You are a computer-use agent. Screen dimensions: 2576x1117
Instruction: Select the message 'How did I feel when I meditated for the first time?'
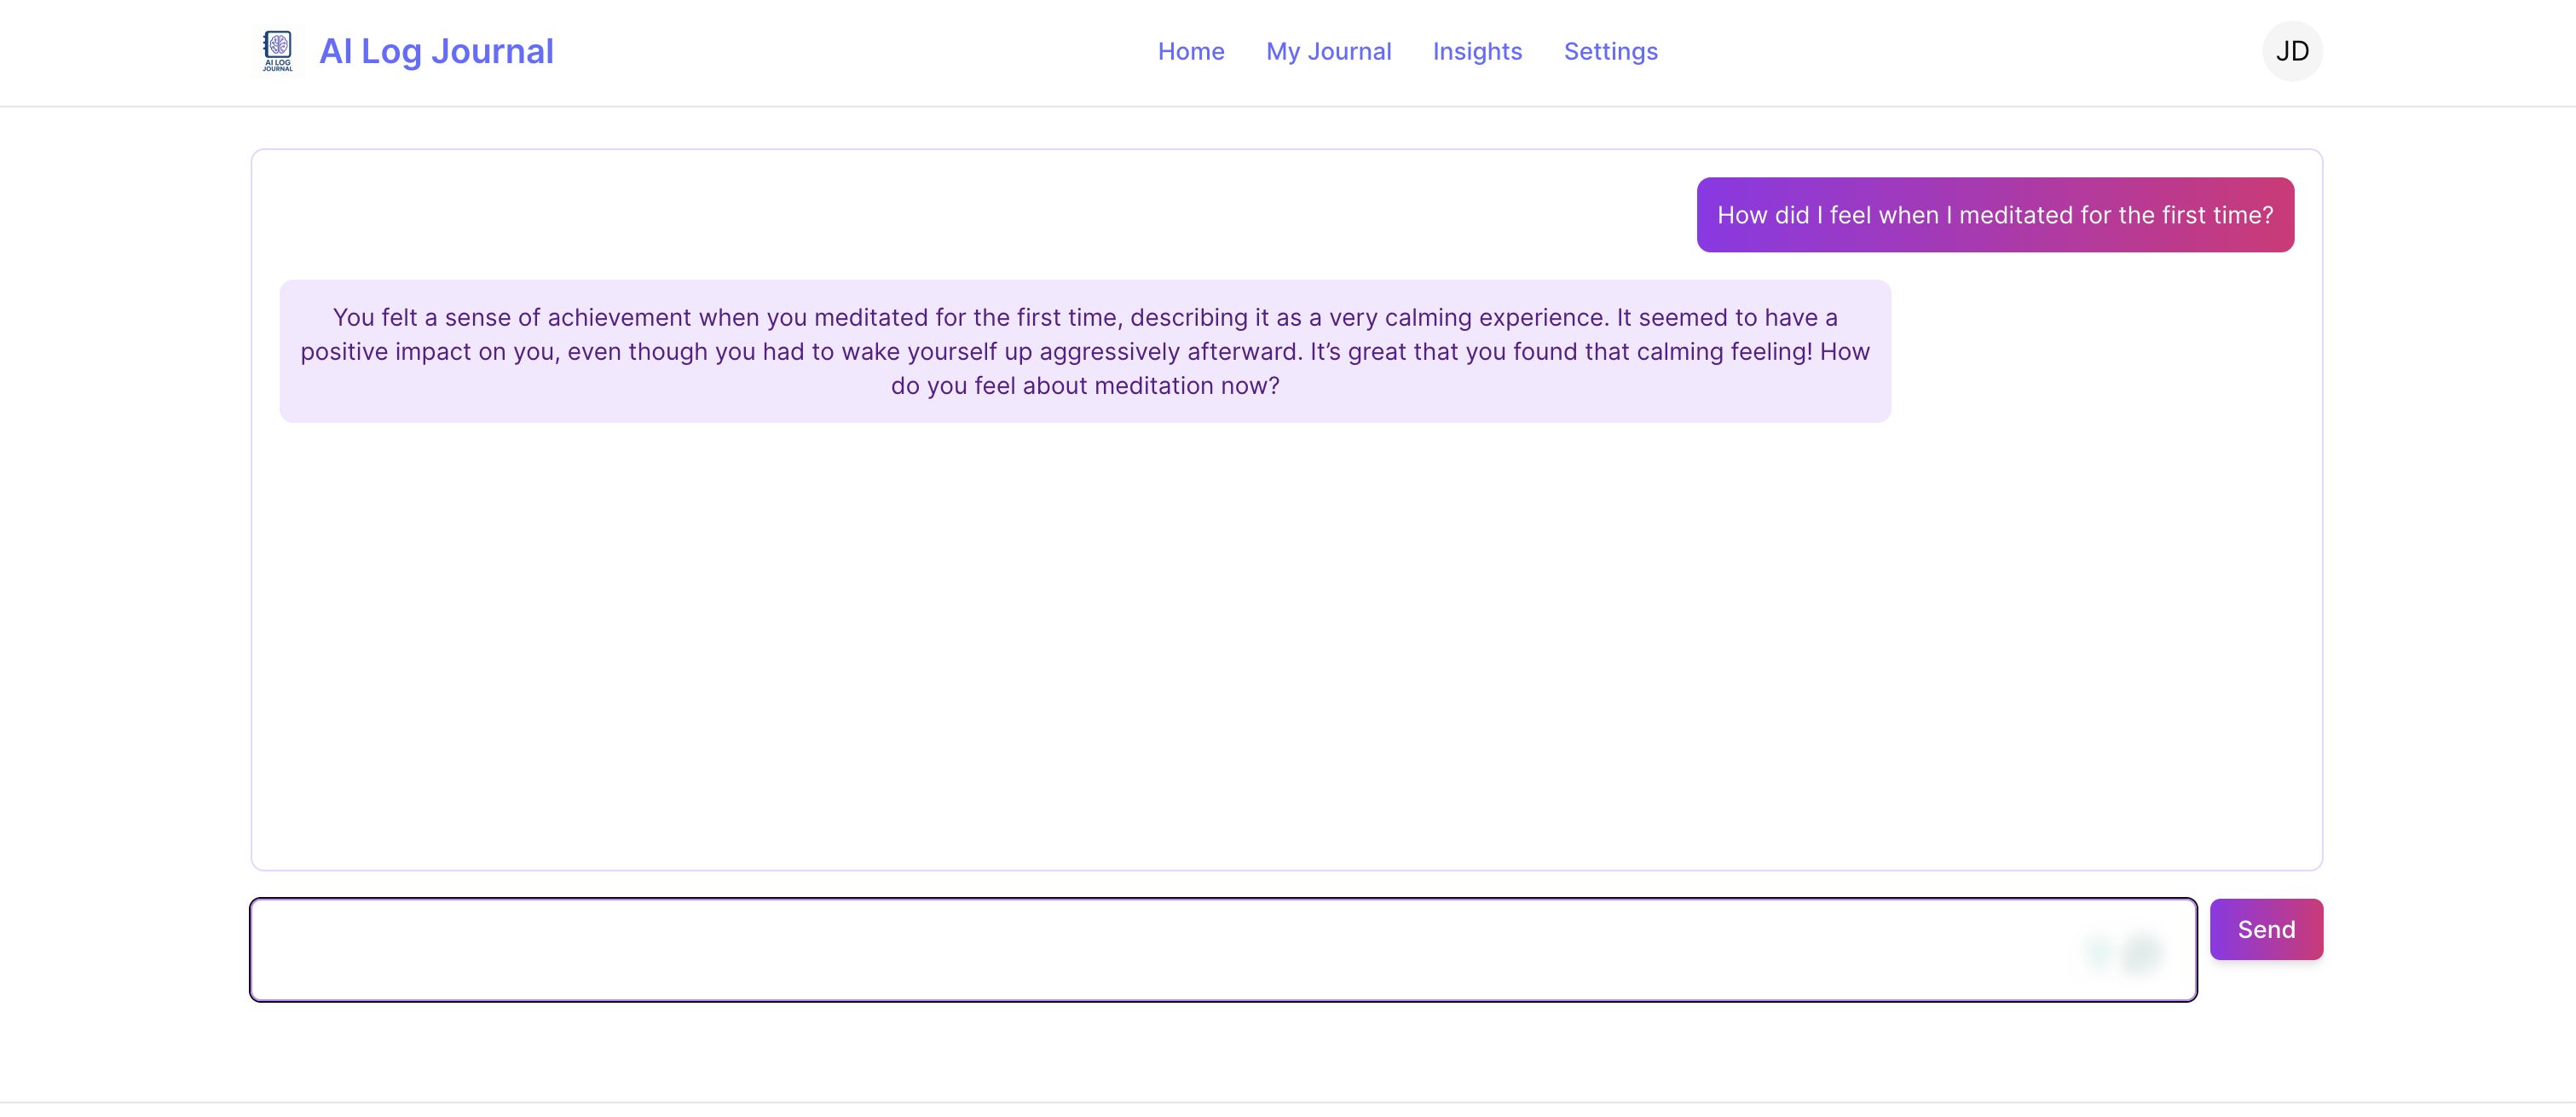coord(1995,215)
